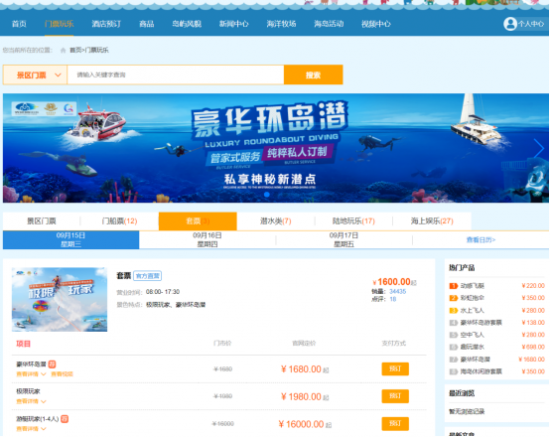
Task: Click the view calendar link in the date bar
Action: pyautogui.click(x=481, y=240)
